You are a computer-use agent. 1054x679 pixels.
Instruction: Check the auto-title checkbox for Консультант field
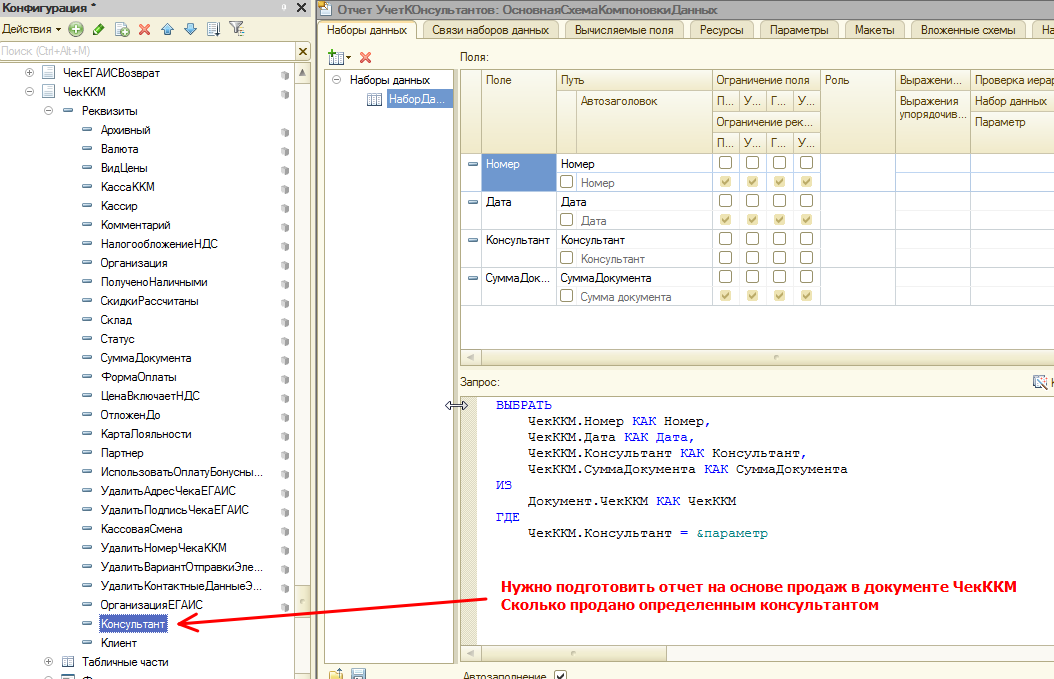point(567,259)
